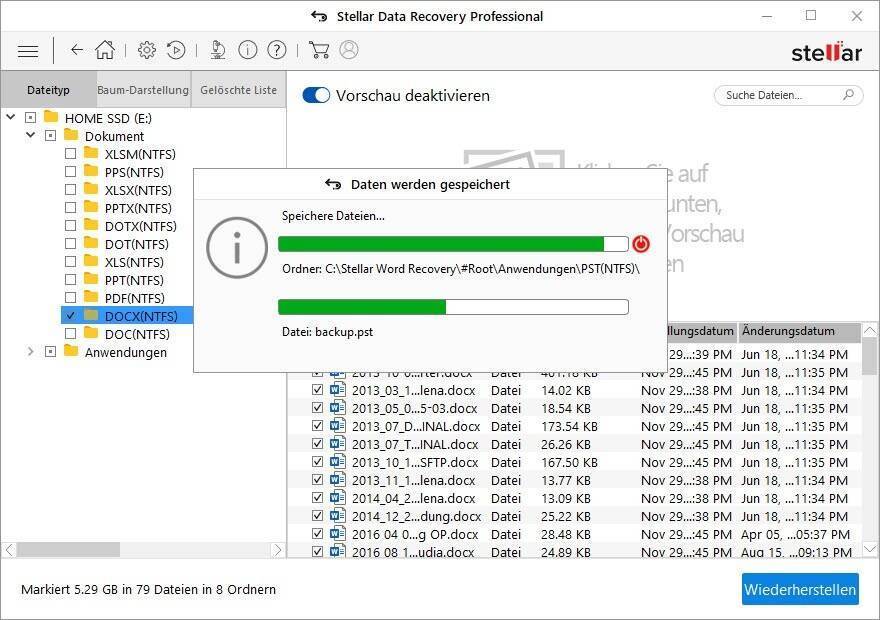This screenshot has width=880, height=620.
Task: Open settings via the gear icon
Action: (x=147, y=50)
